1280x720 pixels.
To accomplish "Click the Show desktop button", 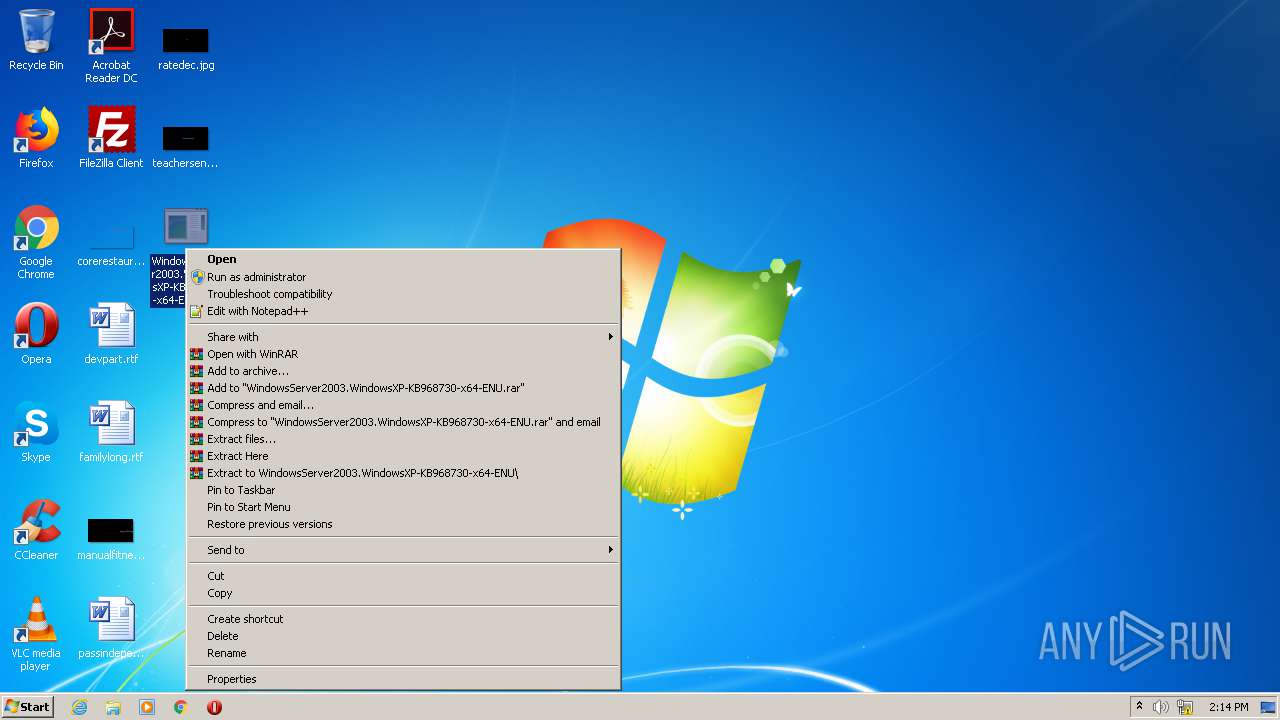I will 1268,707.
